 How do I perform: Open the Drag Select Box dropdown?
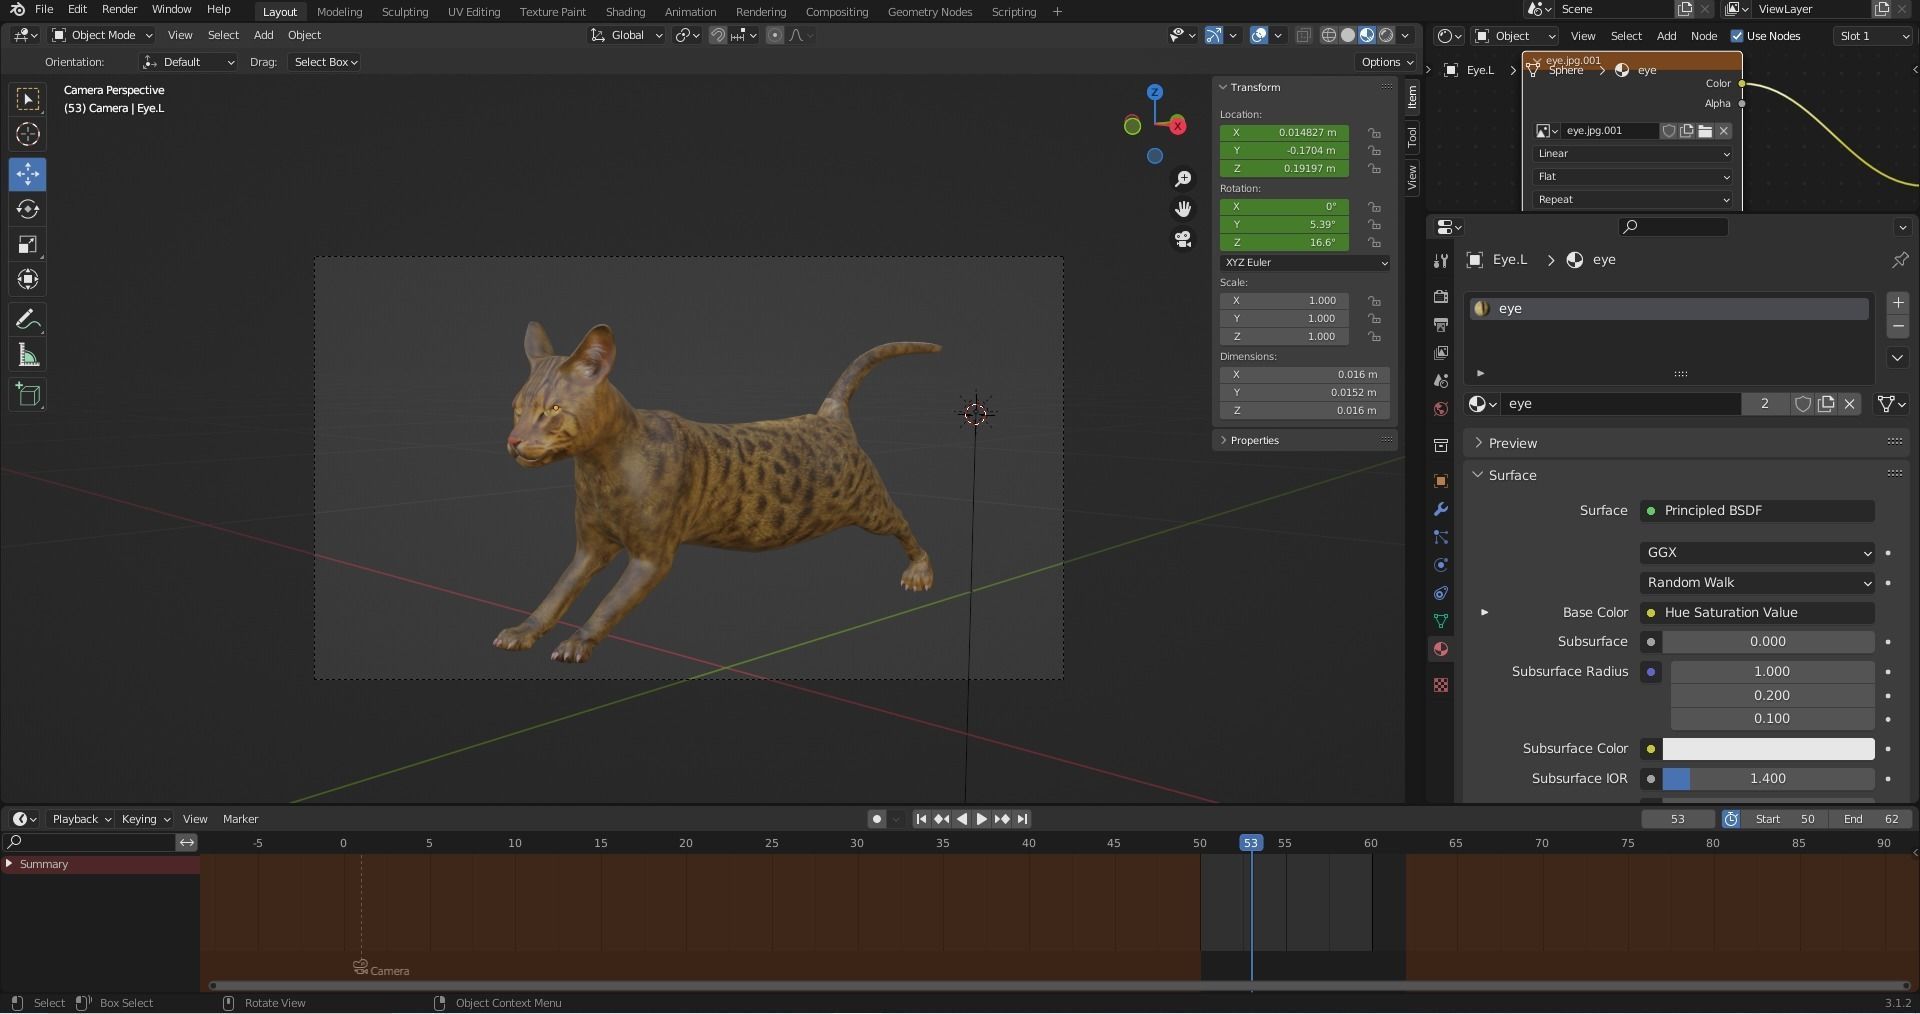[325, 62]
